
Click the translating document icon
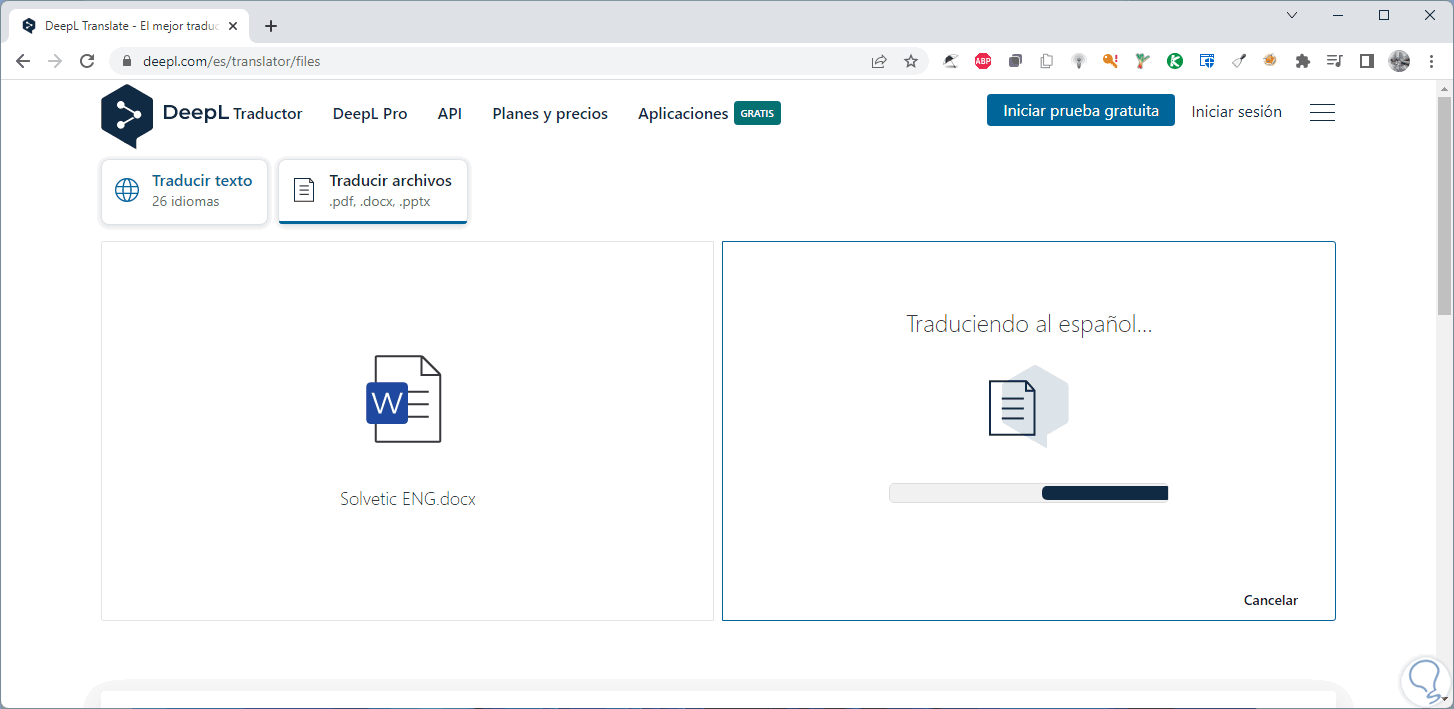[1028, 405]
